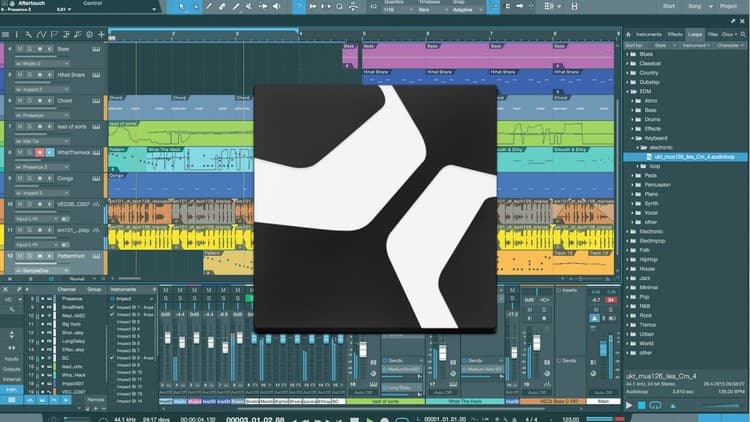Click the Outputs button in mixer
This screenshot has height=422, width=750.
(x=11, y=369)
